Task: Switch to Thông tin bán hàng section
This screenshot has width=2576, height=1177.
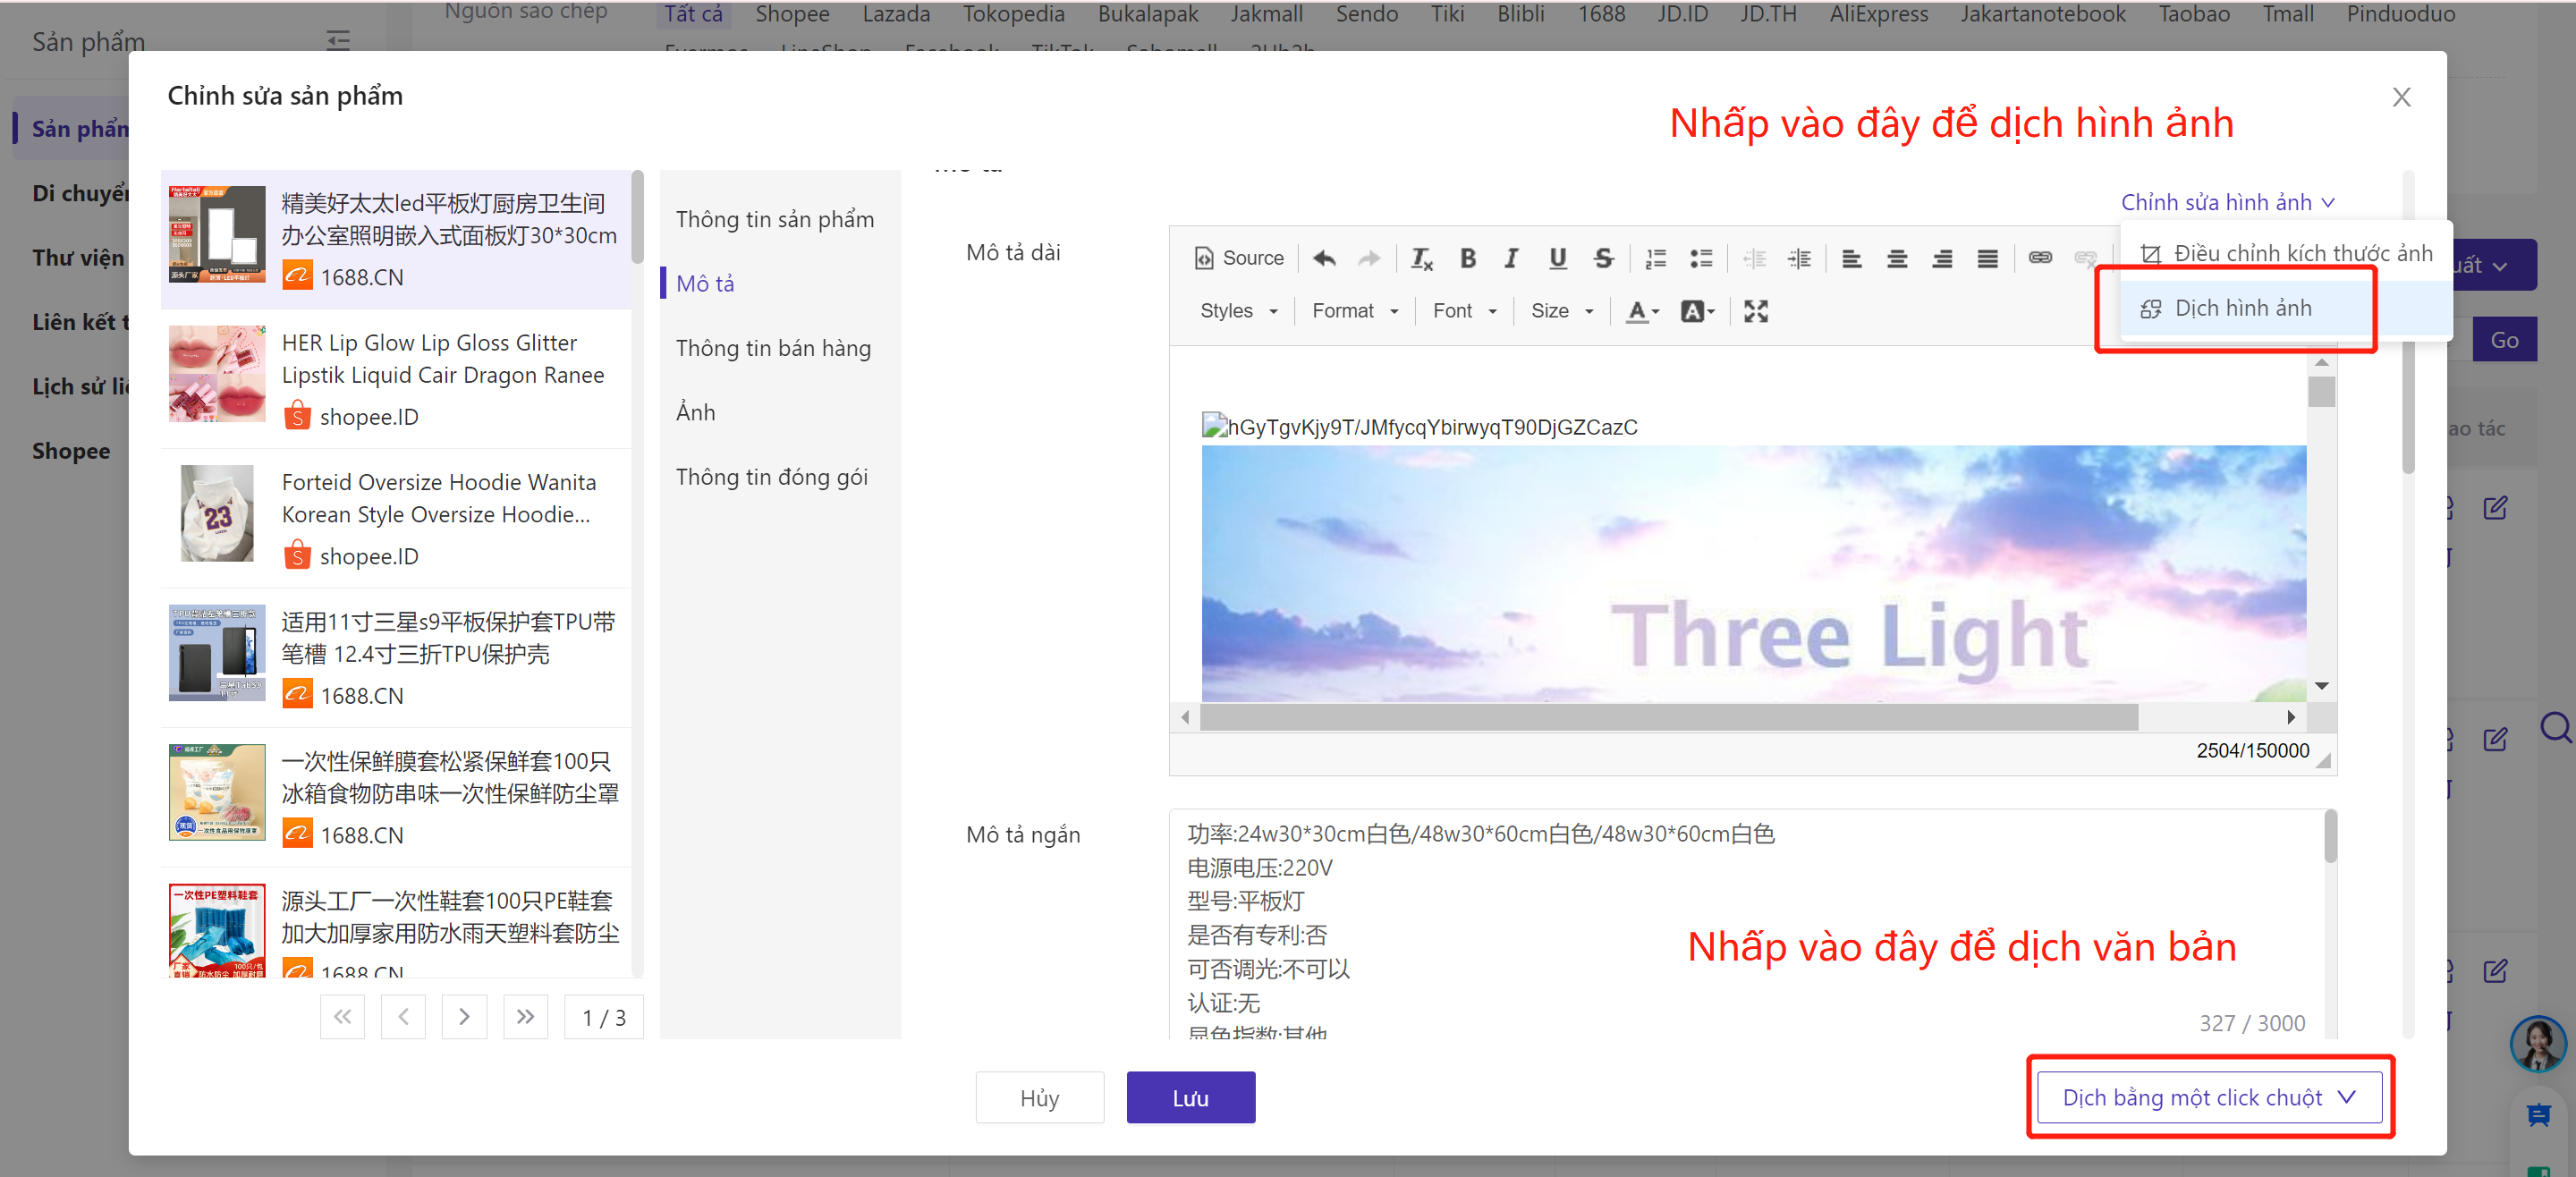Action: click(x=773, y=348)
